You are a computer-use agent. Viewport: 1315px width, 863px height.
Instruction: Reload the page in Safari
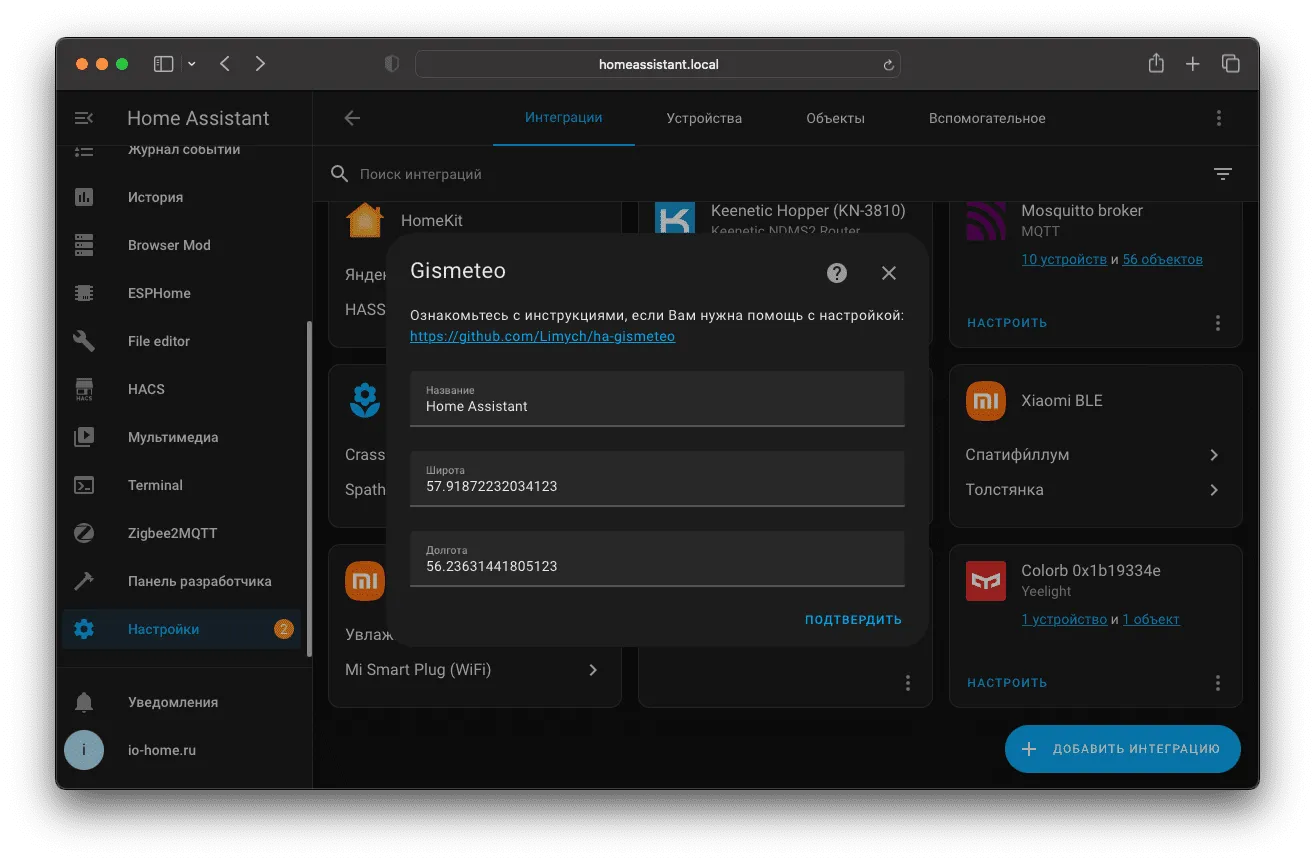click(888, 65)
